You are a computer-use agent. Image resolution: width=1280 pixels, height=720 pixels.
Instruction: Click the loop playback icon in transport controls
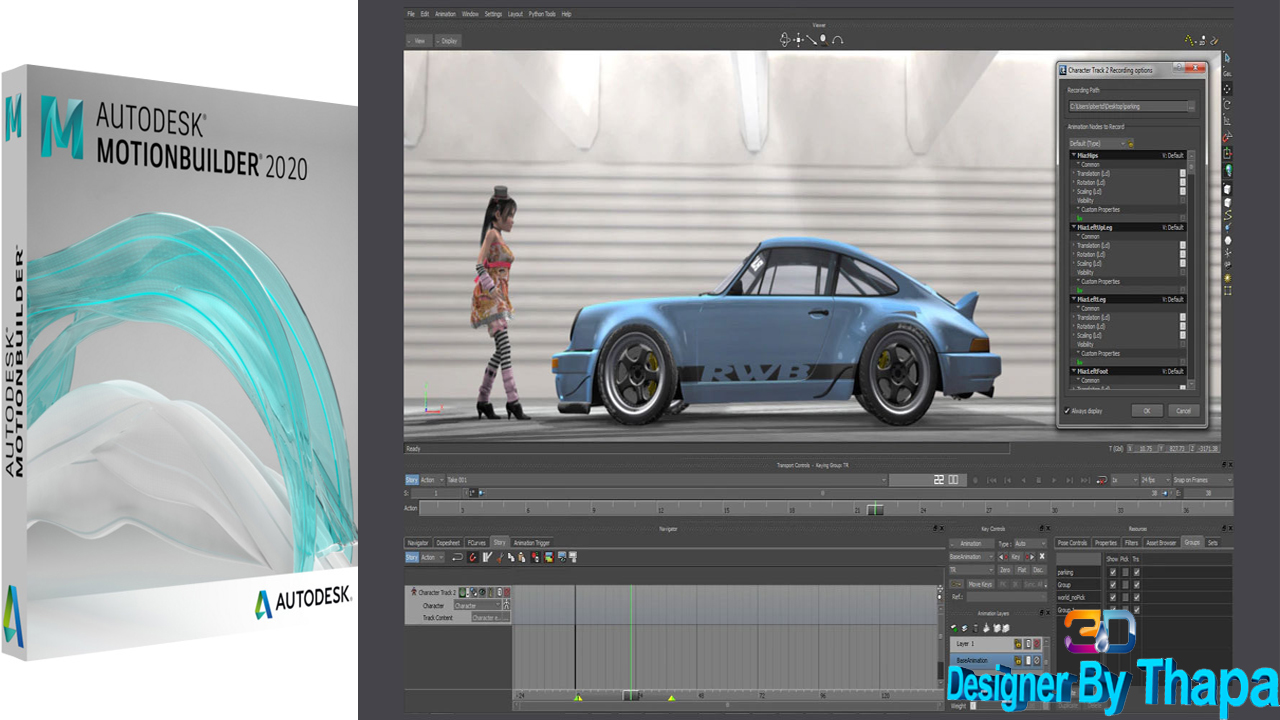pos(1101,480)
